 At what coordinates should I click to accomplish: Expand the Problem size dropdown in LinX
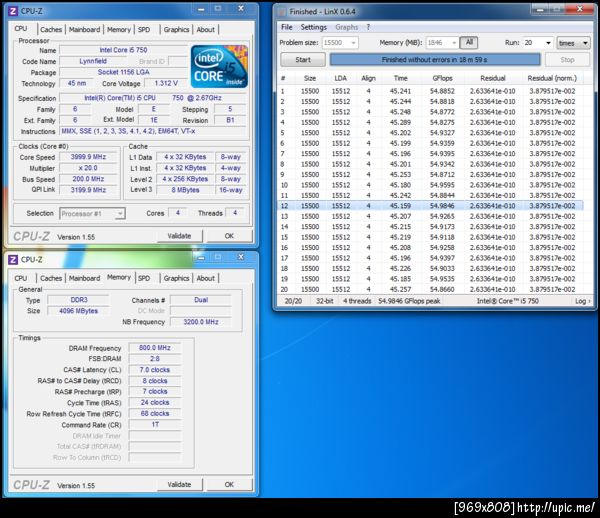point(354,43)
